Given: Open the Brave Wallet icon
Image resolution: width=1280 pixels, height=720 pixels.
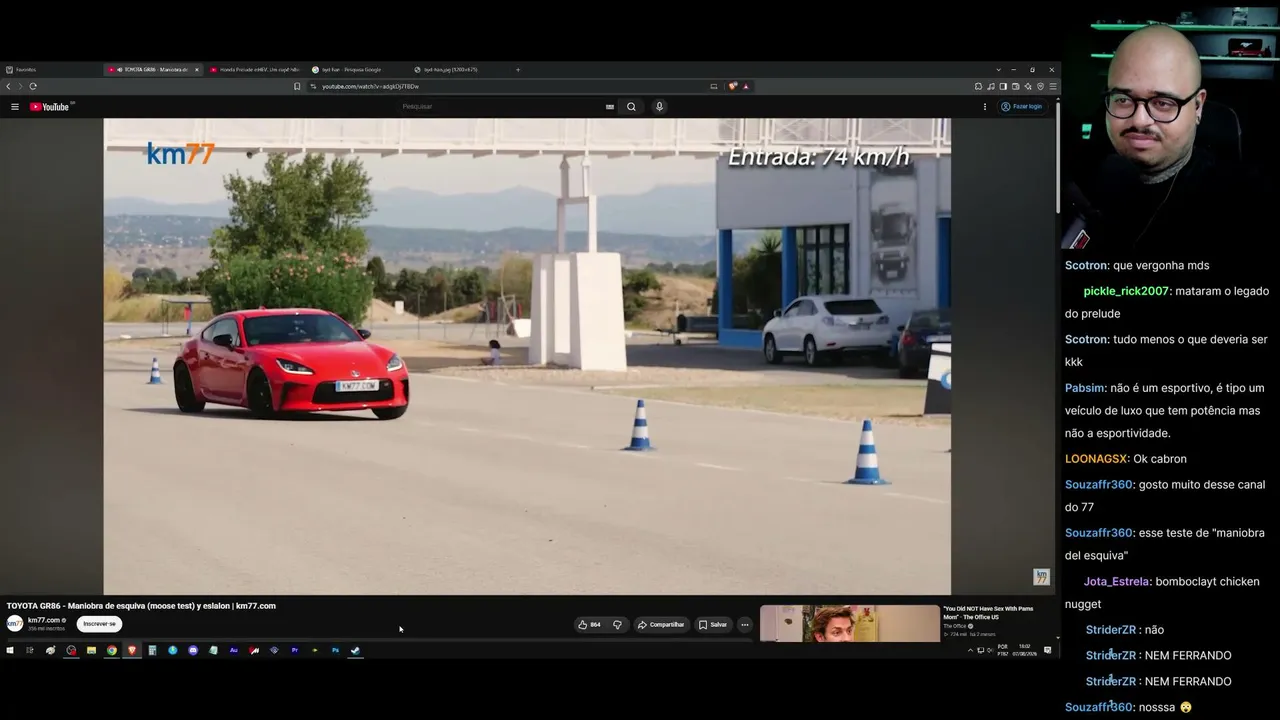Looking at the screenshot, I should (x=1016, y=86).
